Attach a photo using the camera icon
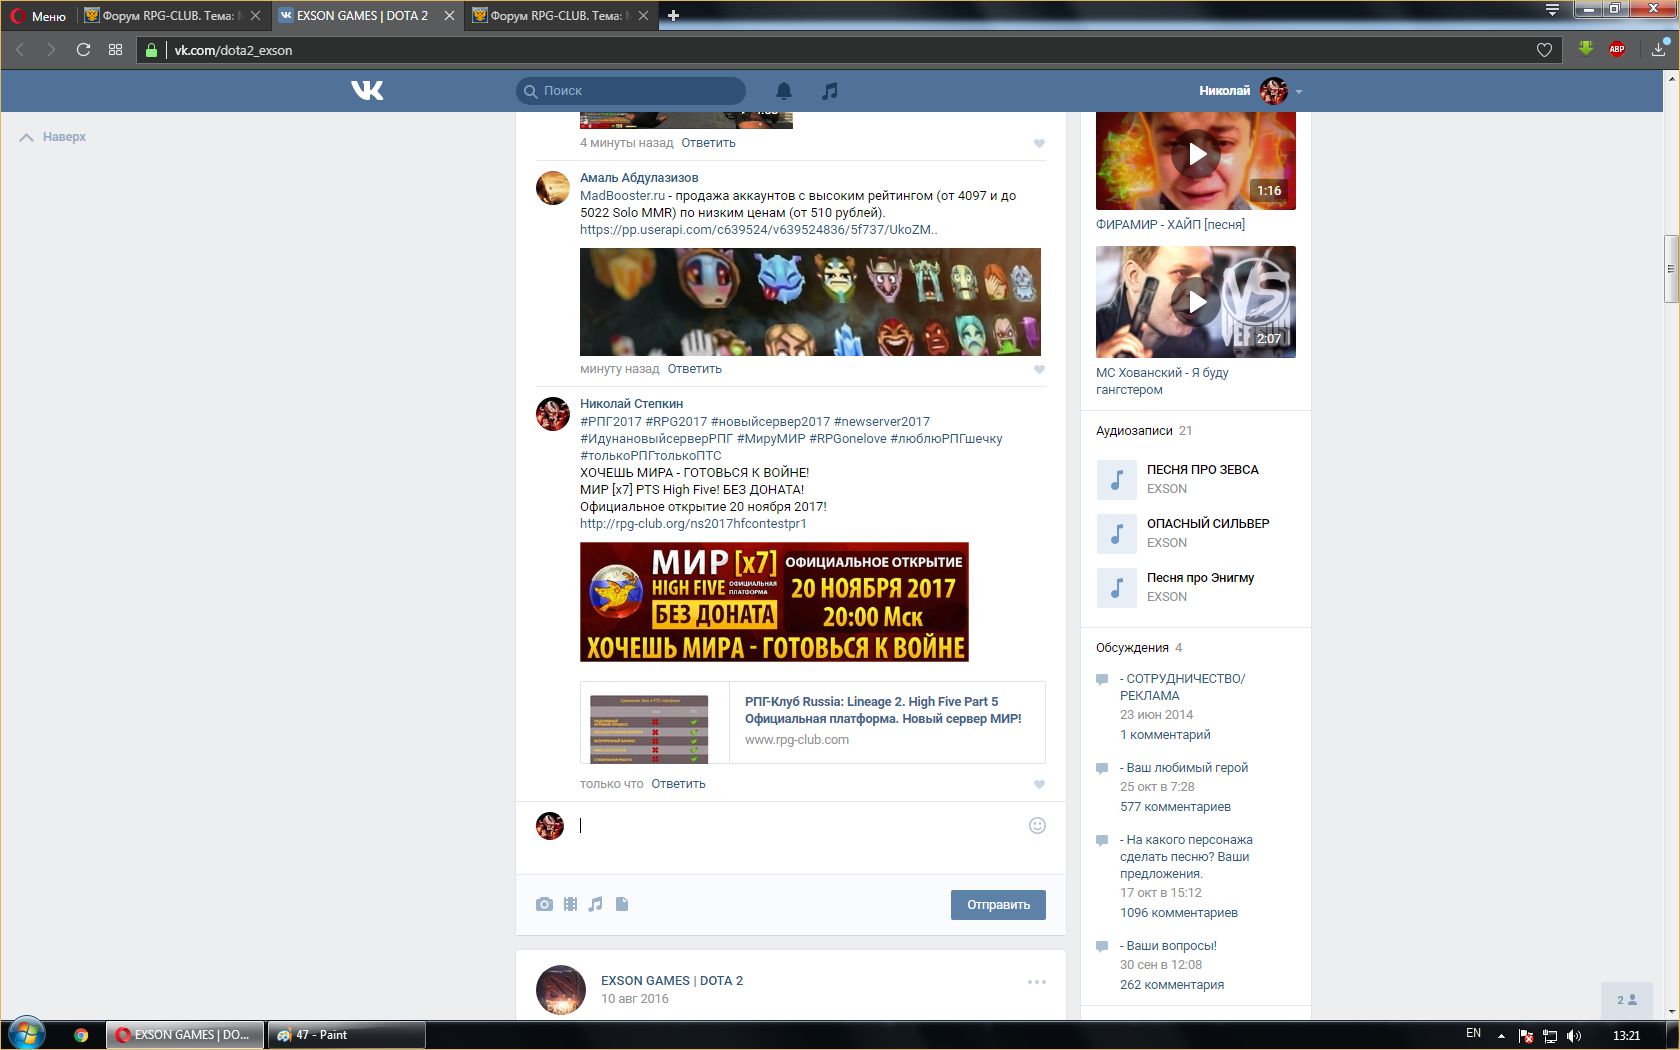Viewport: 1680px width, 1050px height. pyautogui.click(x=544, y=904)
